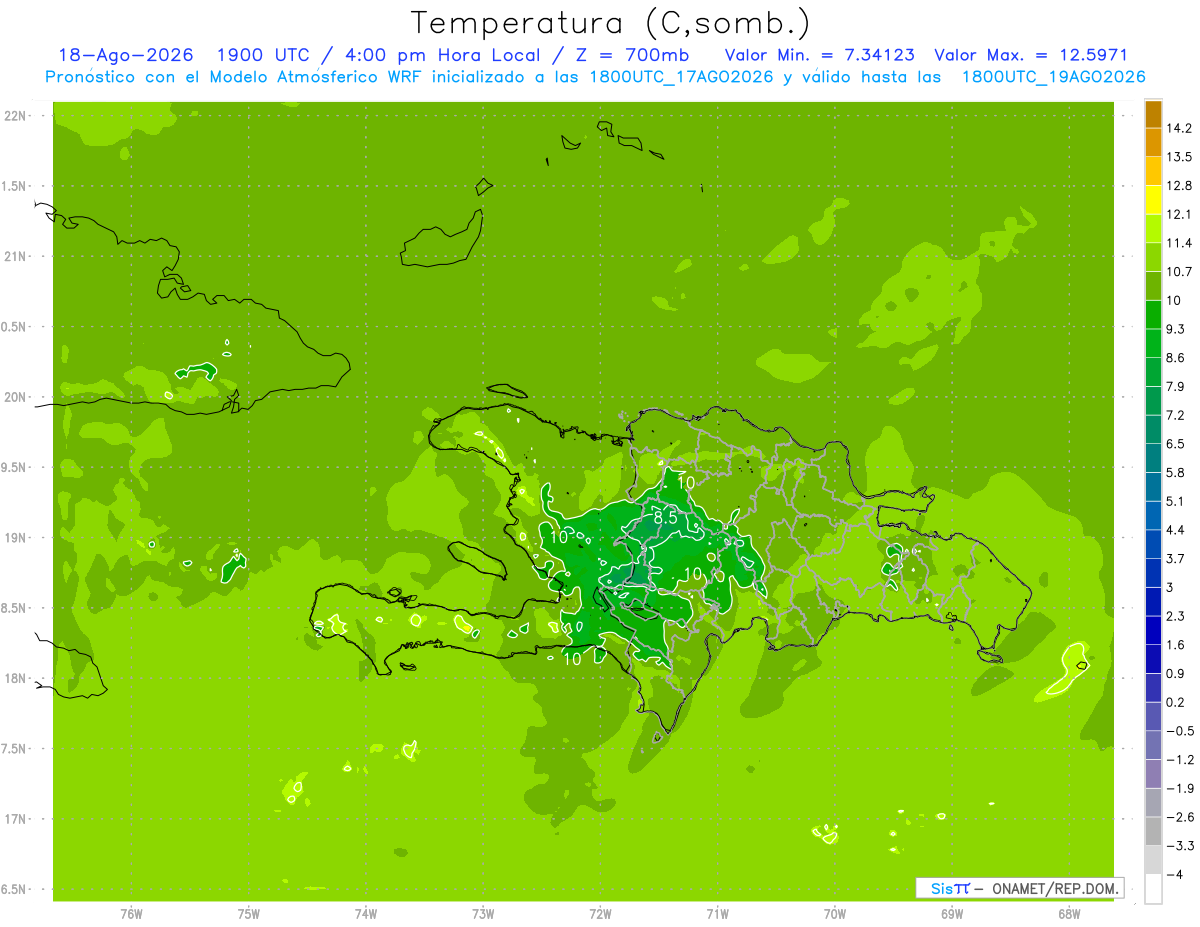Click the "13.5" colorbar label

[x=1180, y=157]
